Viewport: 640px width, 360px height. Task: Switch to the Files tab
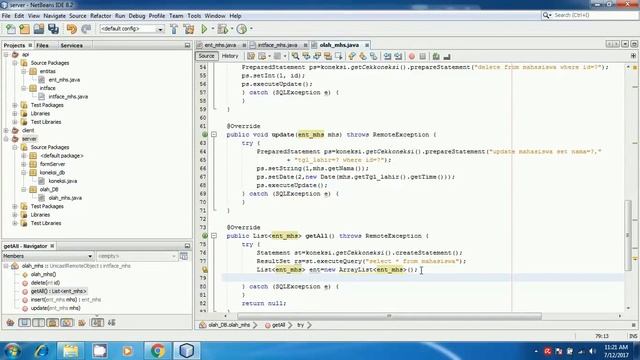42,45
